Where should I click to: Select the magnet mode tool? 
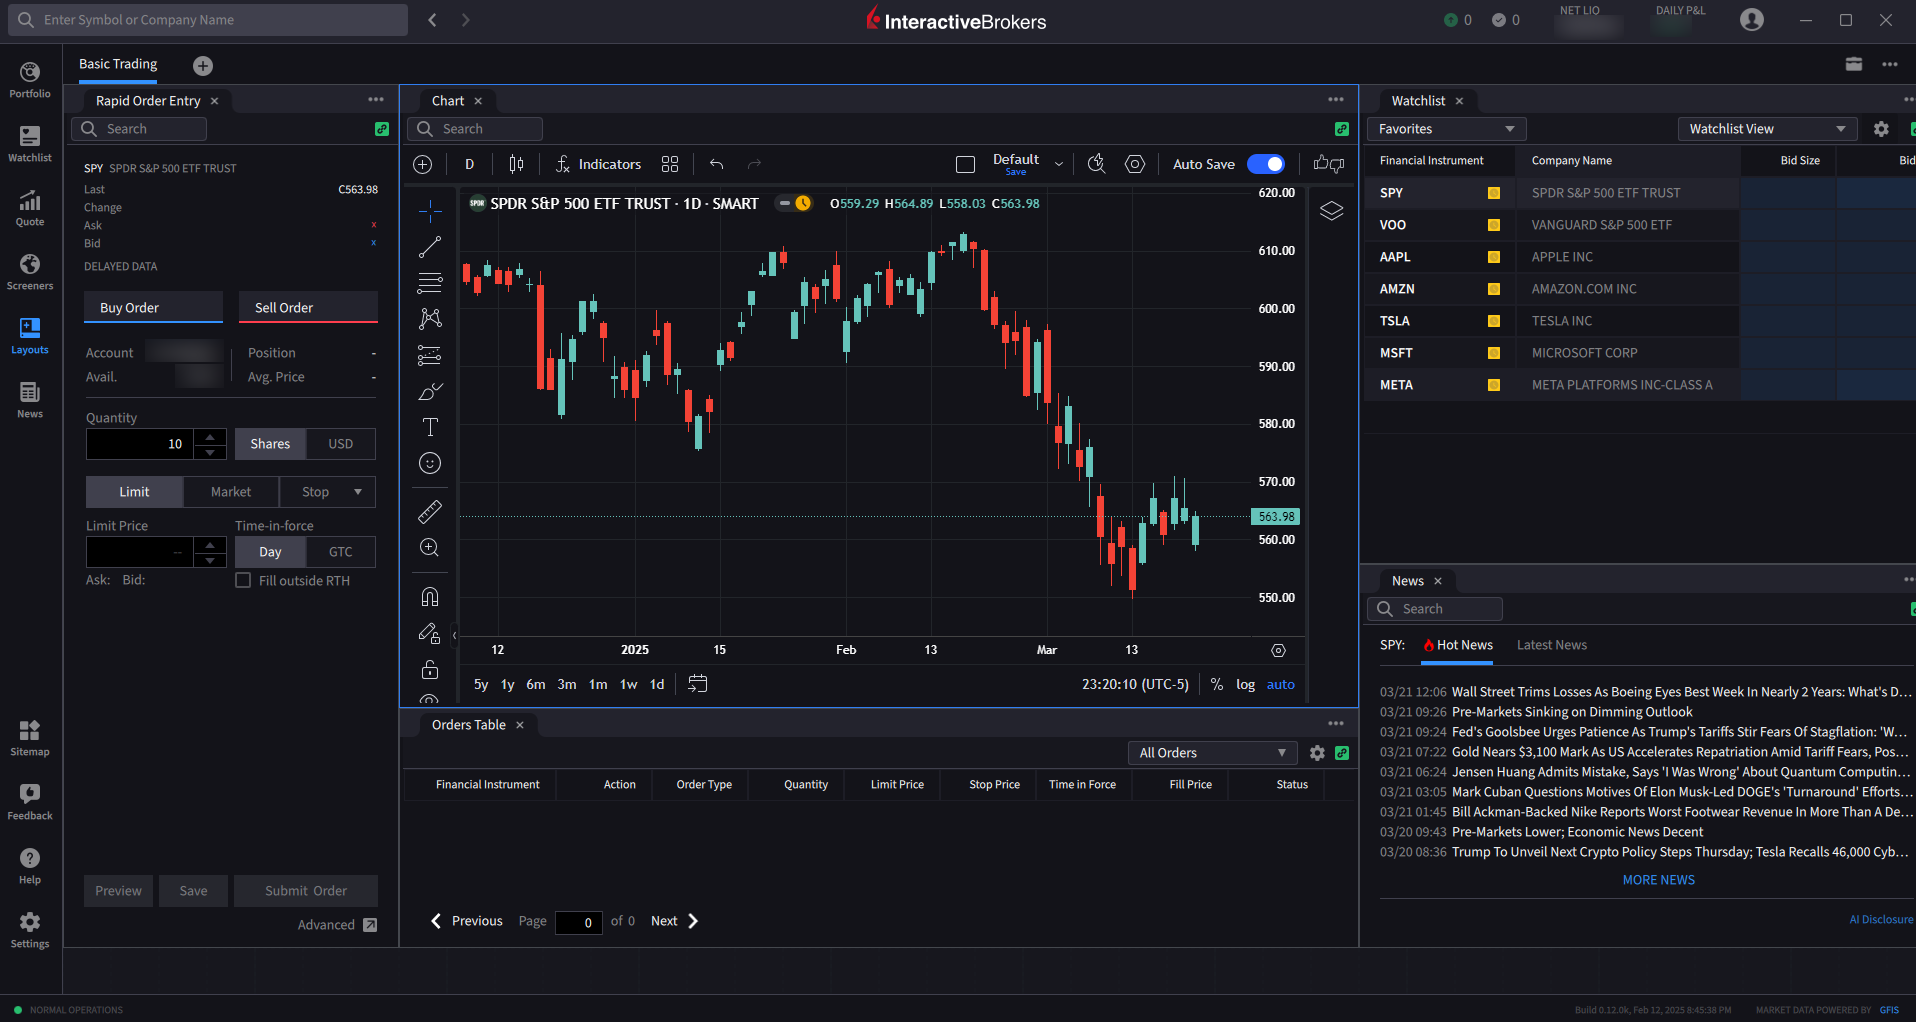click(430, 597)
